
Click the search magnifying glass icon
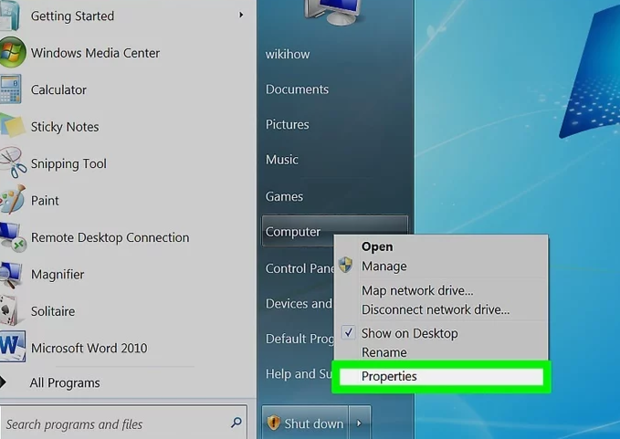(x=236, y=423)
